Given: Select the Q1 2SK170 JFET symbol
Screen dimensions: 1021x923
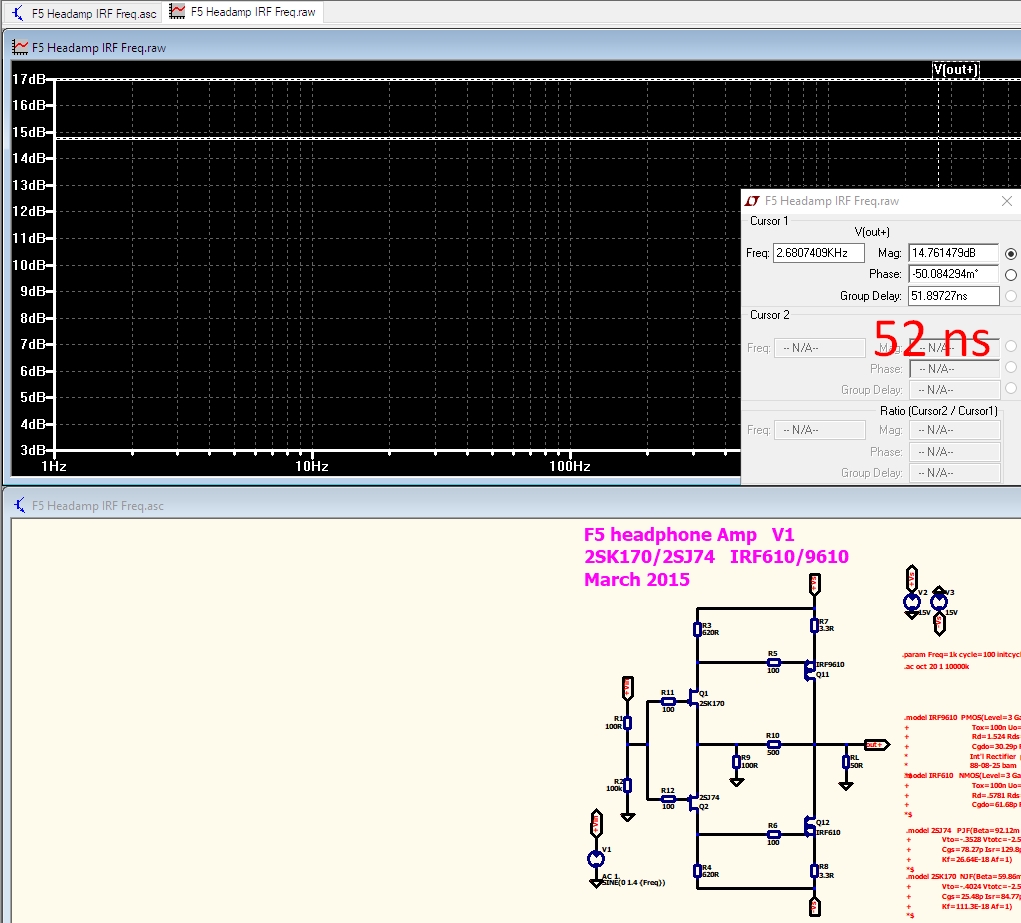Looking at the screenshot, I should click(692, 697).
